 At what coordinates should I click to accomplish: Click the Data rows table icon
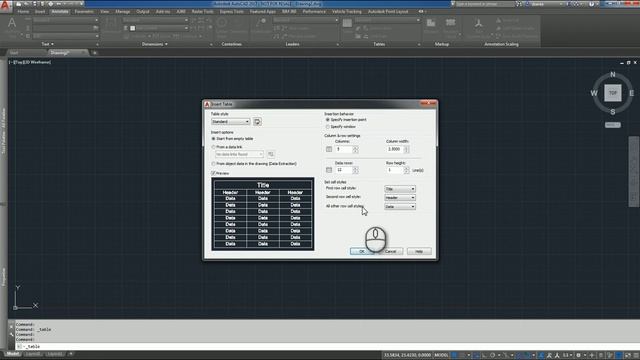pos(329,170)
